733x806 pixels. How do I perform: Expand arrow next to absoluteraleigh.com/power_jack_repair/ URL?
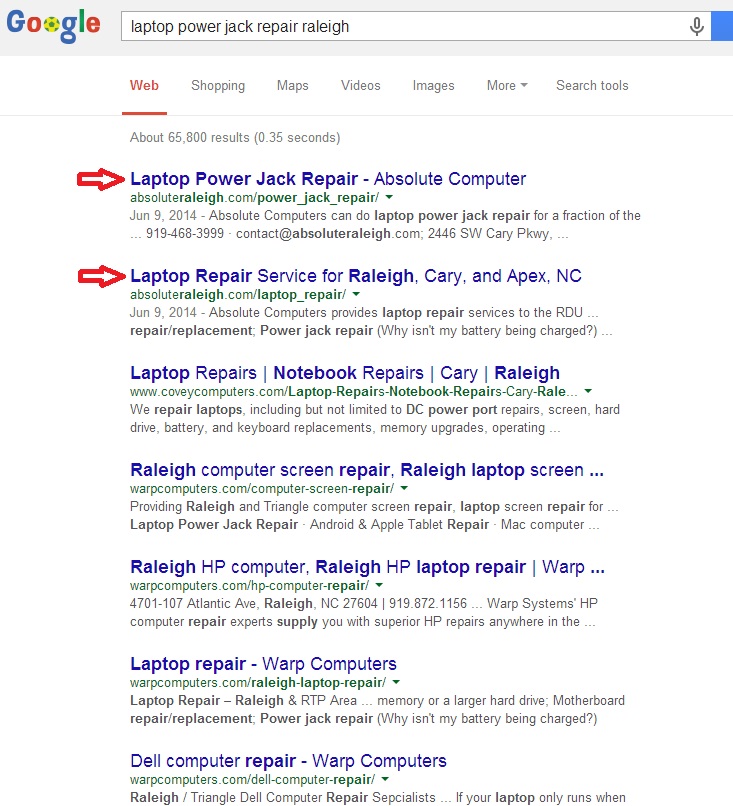tap(389, 197)
